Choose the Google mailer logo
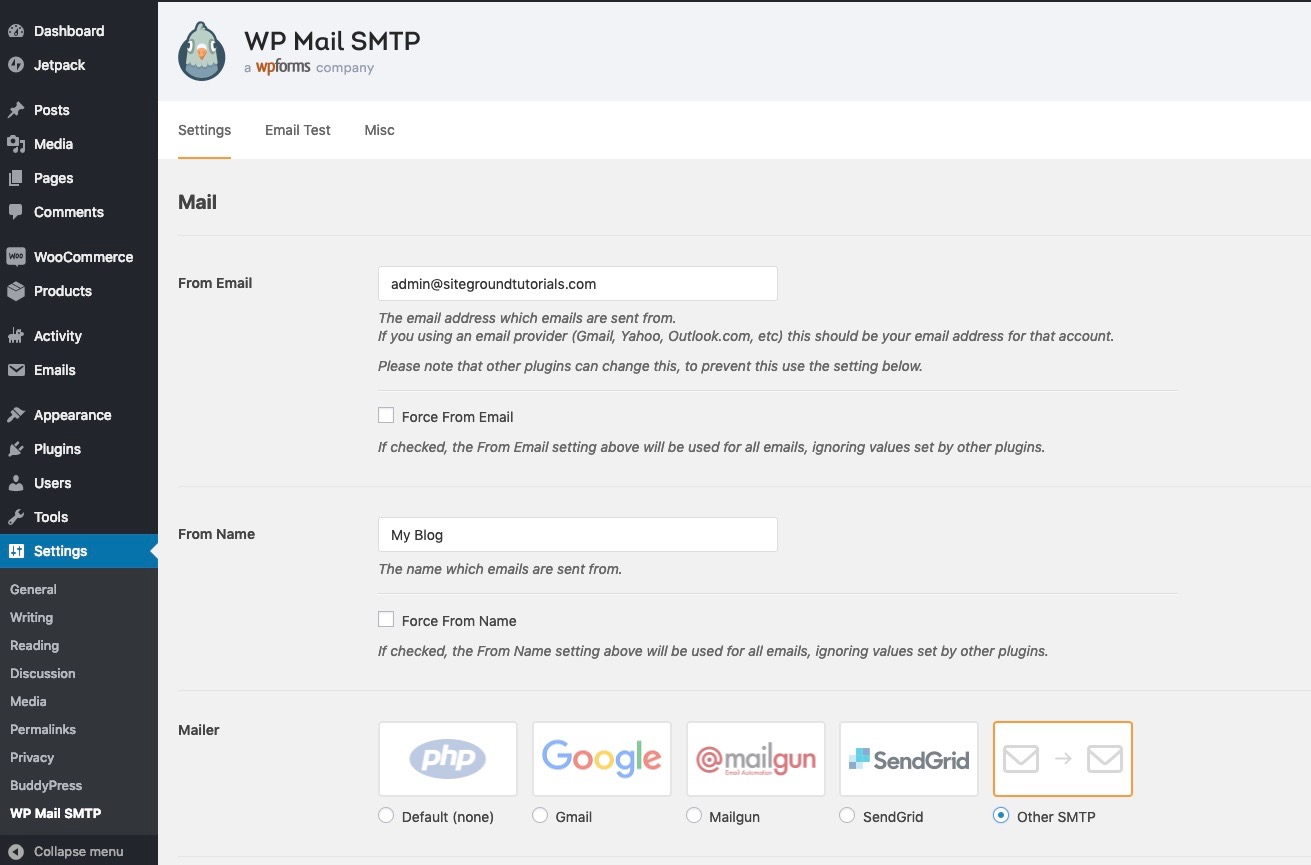Image resolution: width=1311 pixels, height=865 pixels. tap(601, 758)
